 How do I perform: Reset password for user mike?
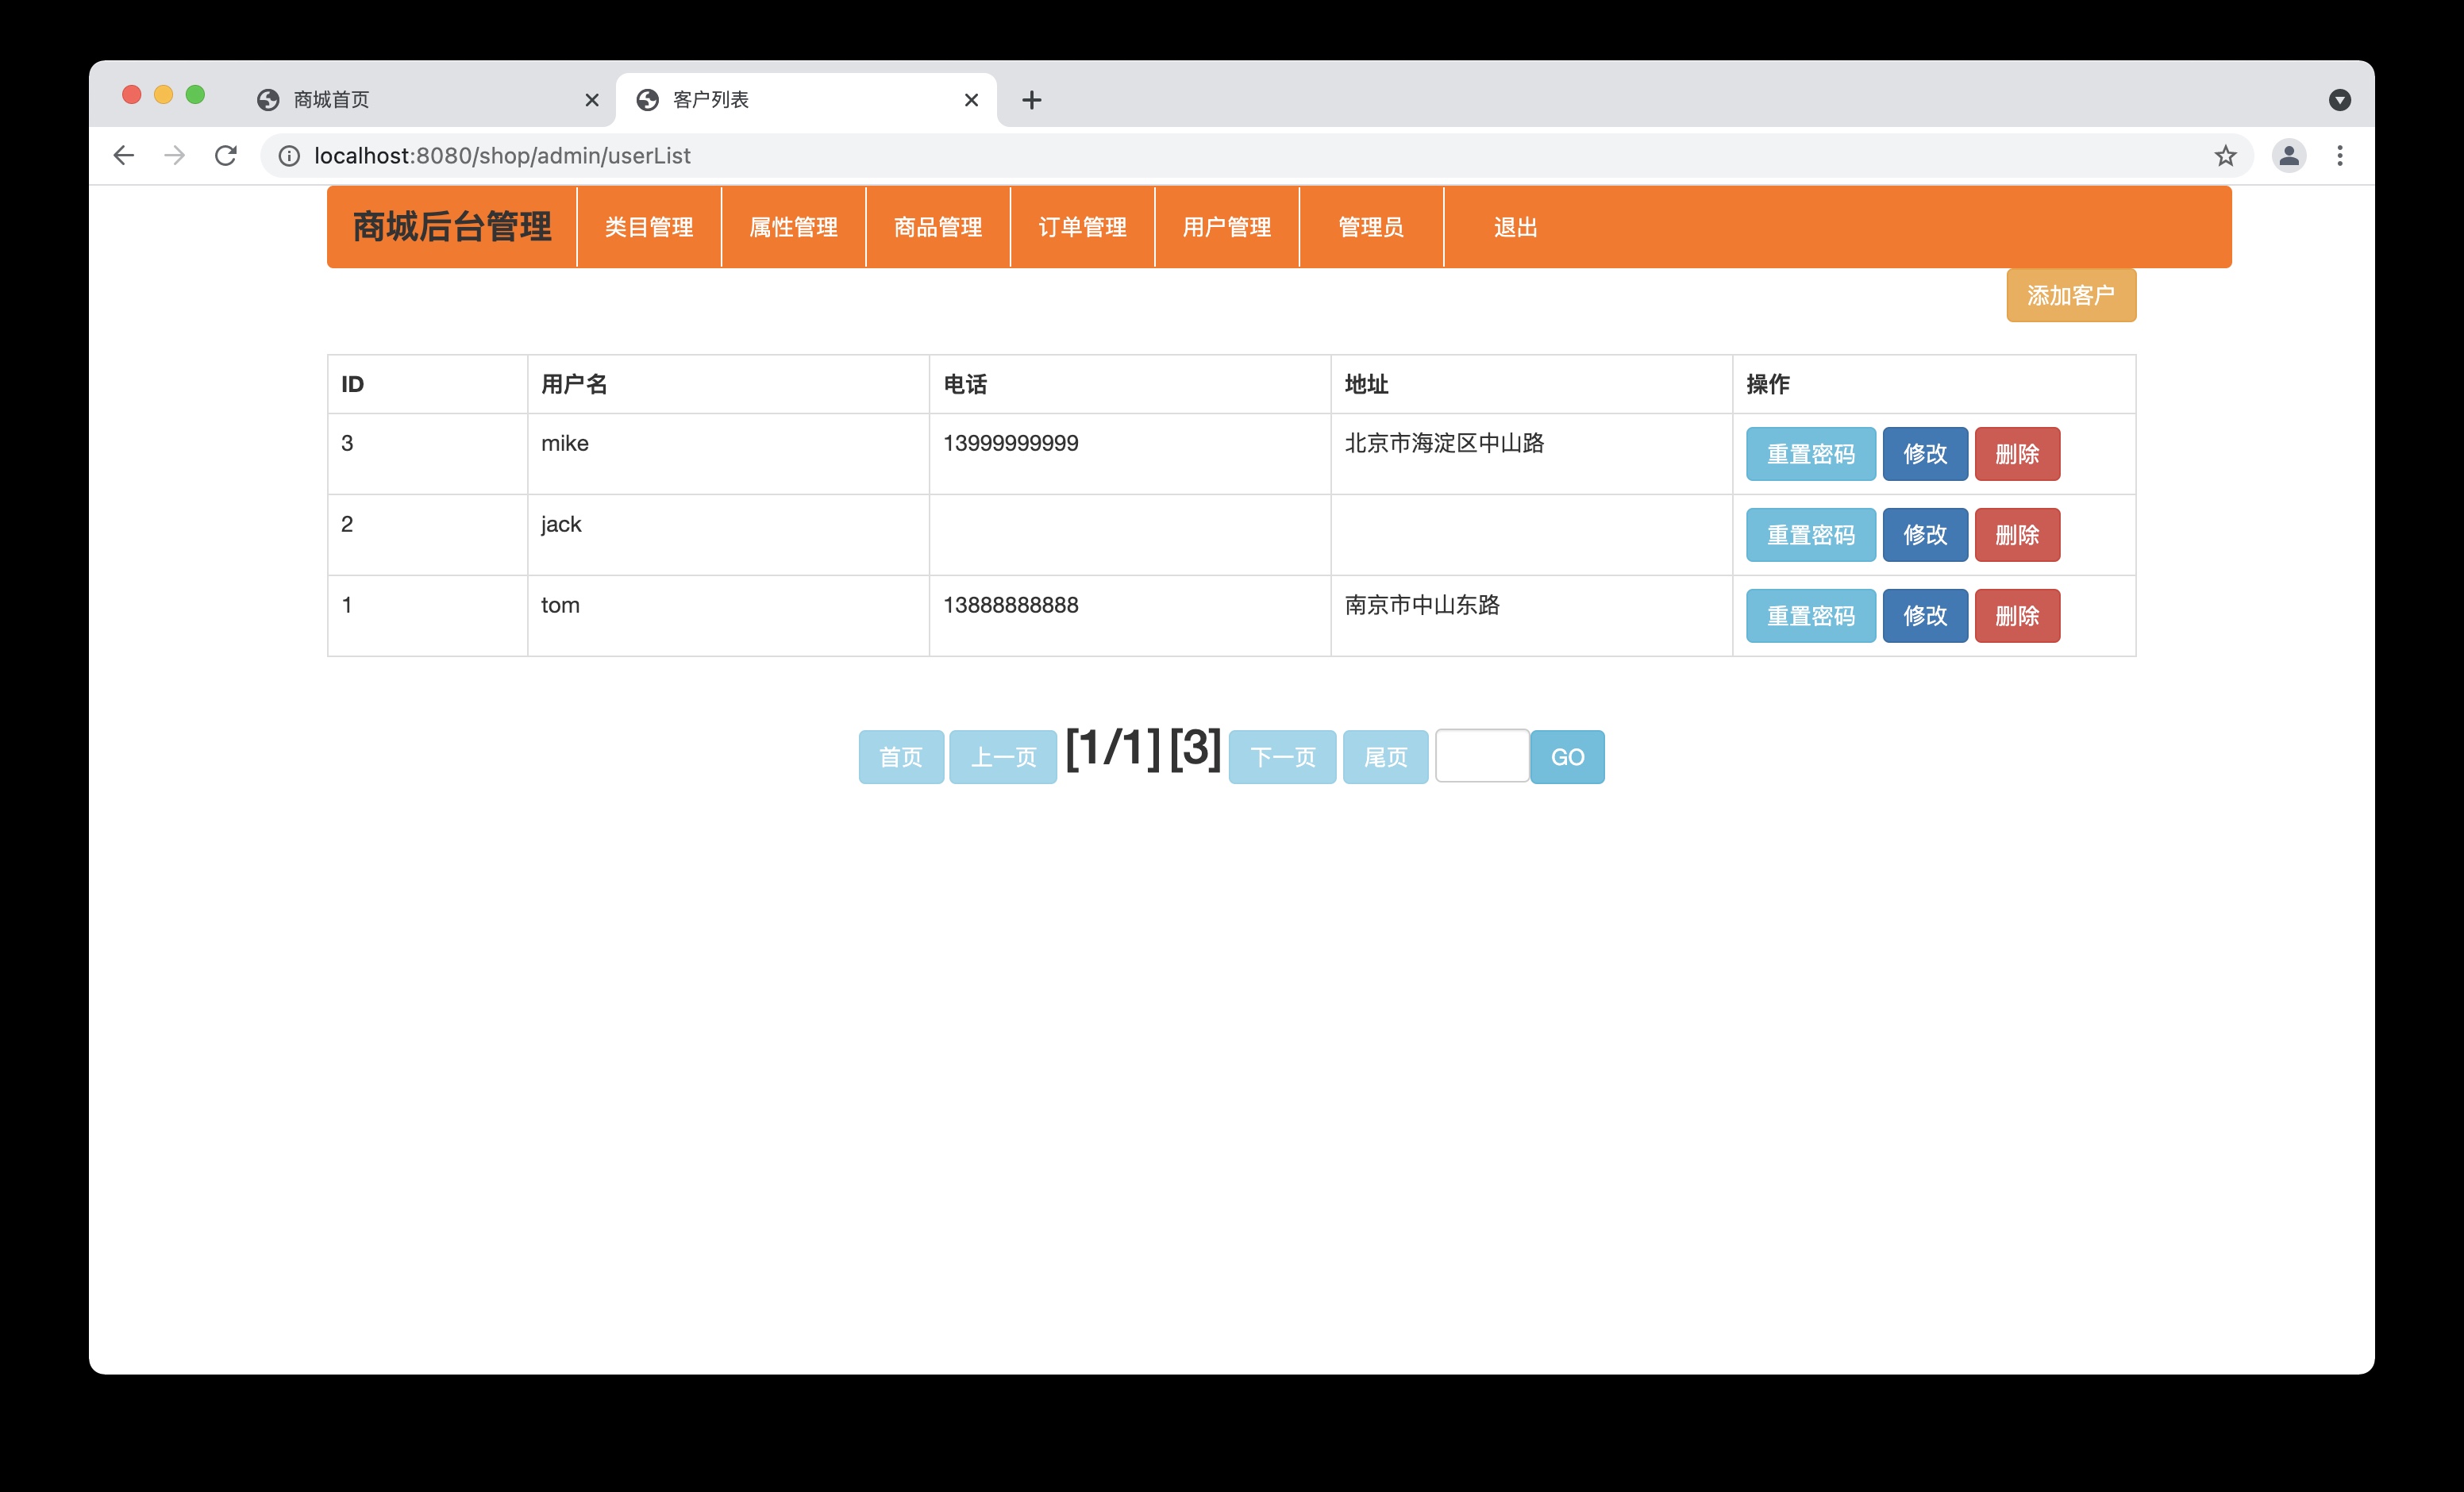(1811, 454)
